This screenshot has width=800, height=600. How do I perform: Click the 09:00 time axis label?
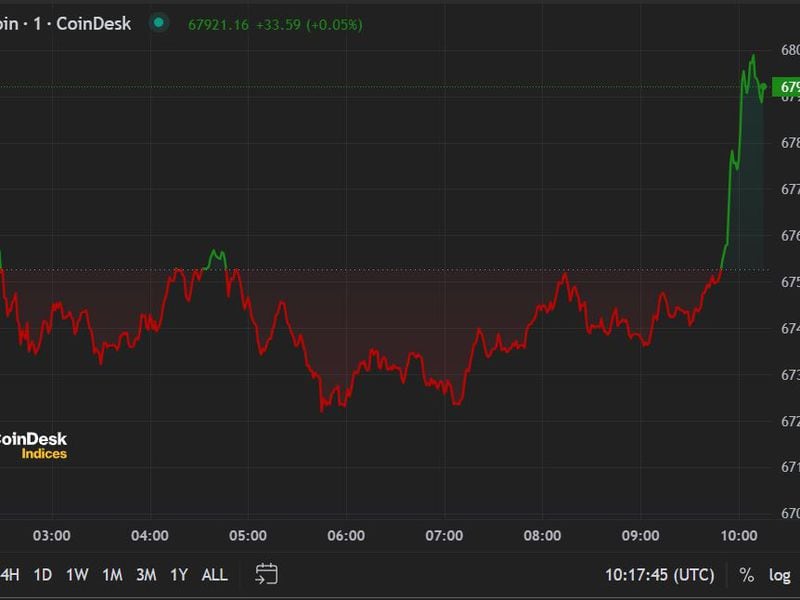640,536
